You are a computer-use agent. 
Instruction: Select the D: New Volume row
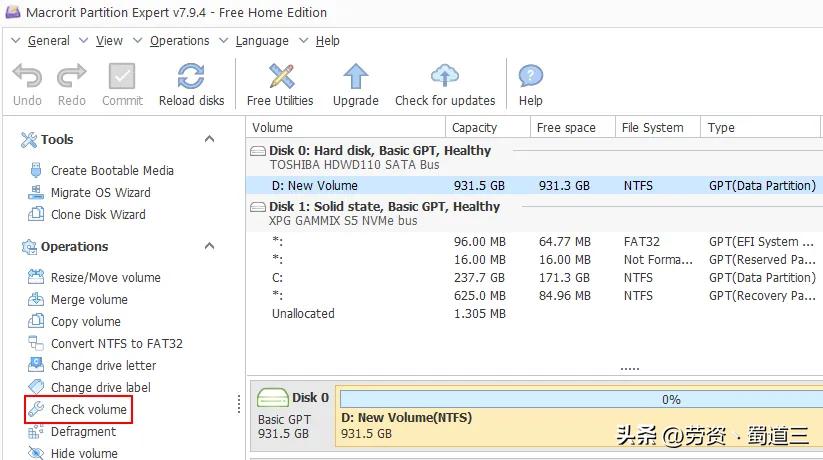point(534,185)
